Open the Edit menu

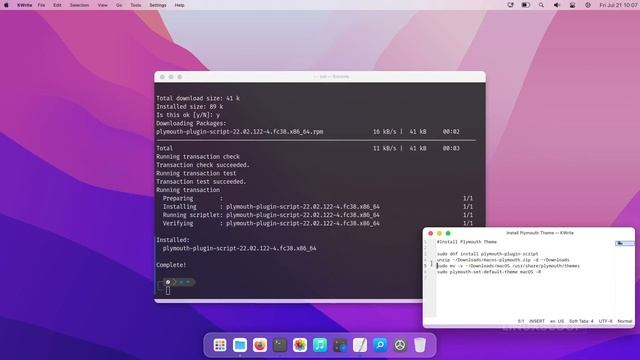point(57,5)
